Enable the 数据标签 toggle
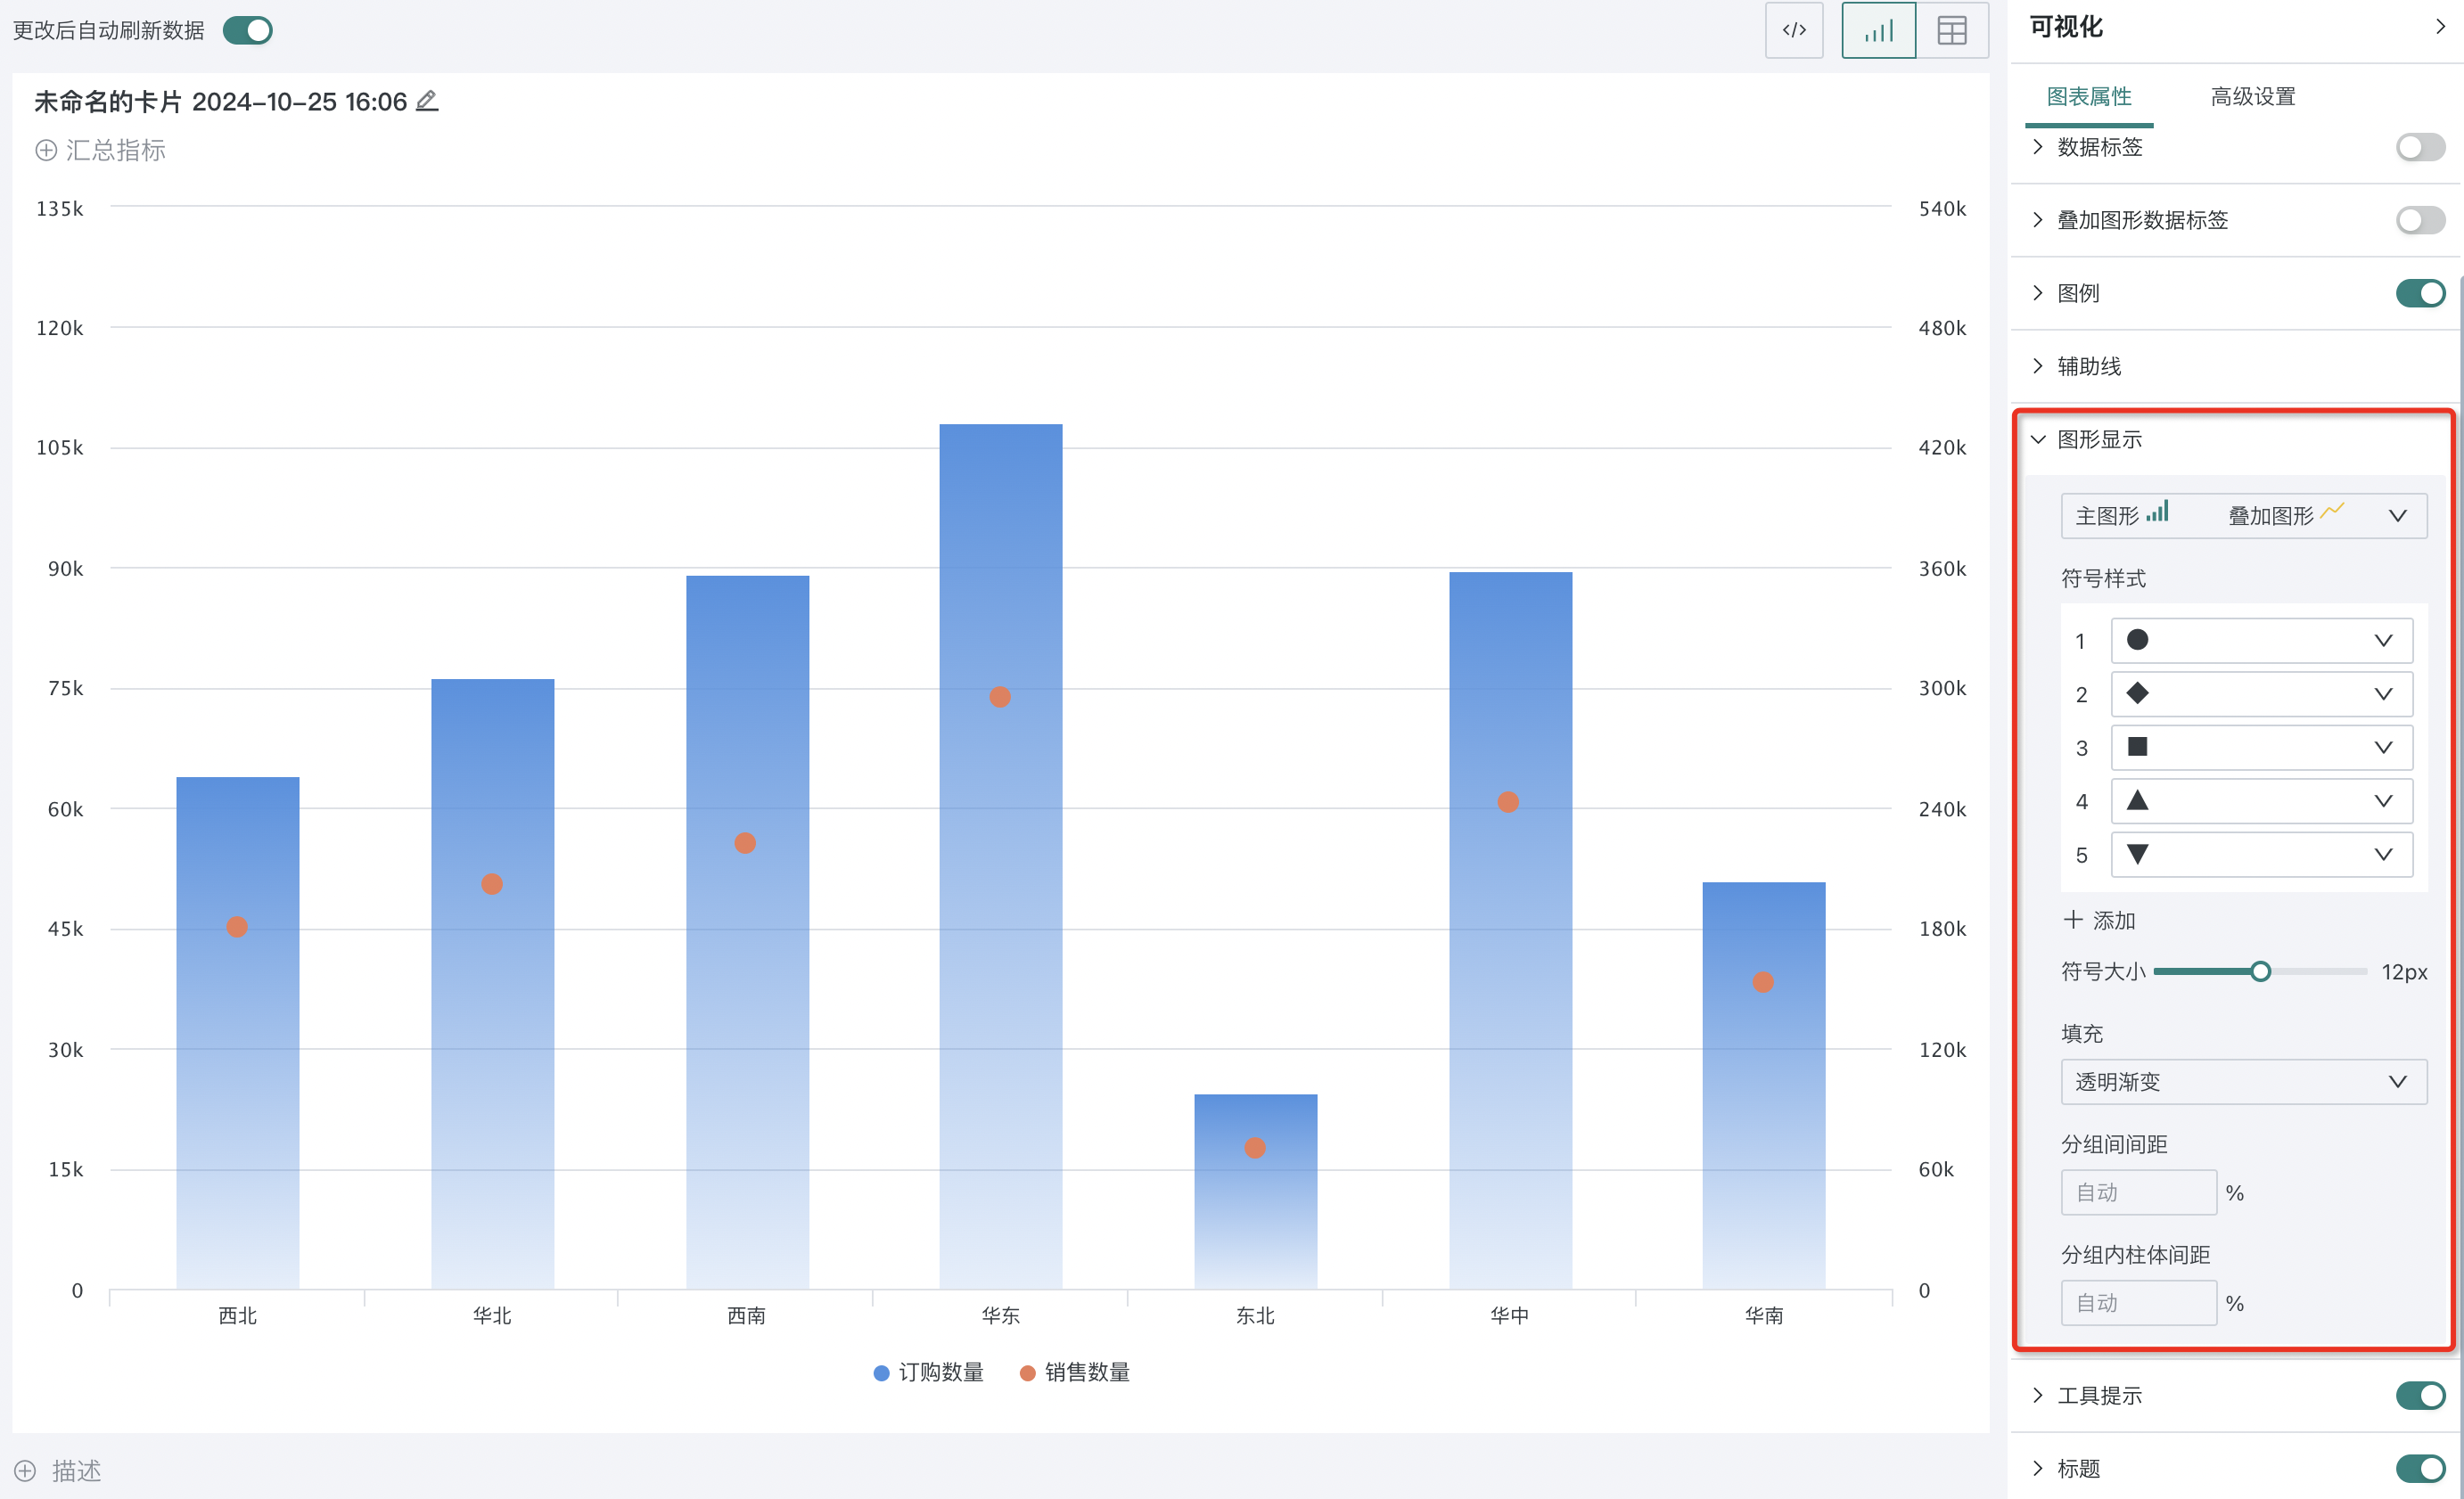 pos(2419,147)
